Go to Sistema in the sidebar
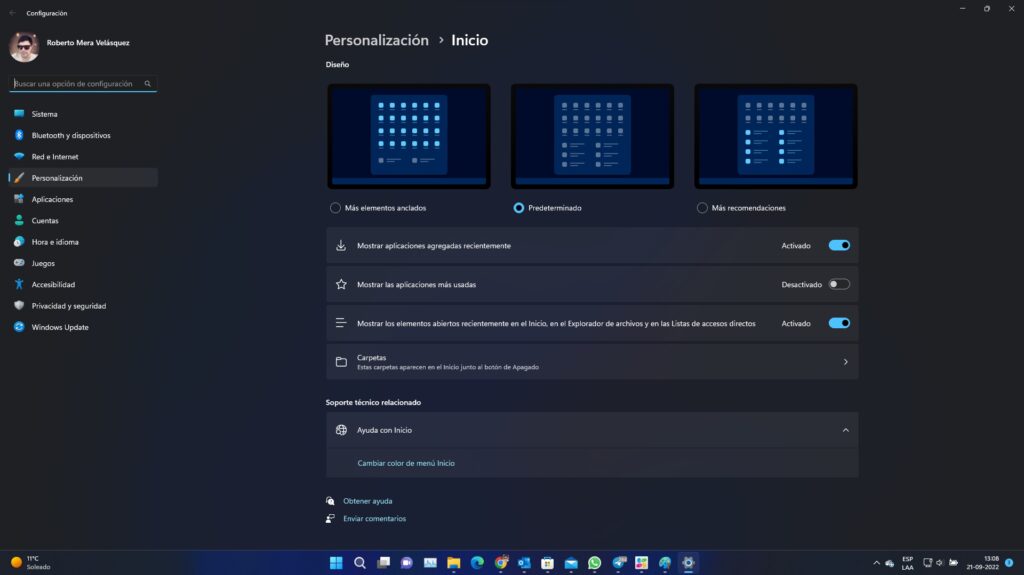The width and height of the screenshot is (1024, 575). (x=44, y=114)
